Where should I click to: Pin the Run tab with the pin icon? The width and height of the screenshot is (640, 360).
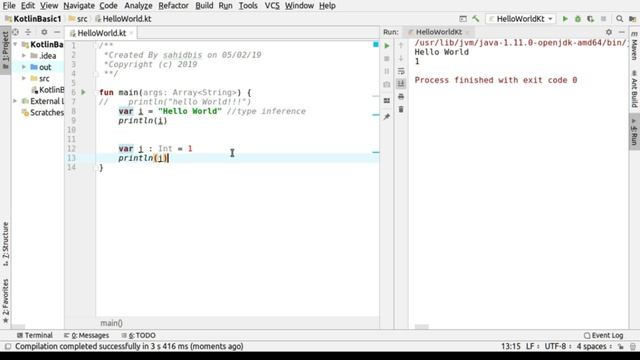coord(387,117)
